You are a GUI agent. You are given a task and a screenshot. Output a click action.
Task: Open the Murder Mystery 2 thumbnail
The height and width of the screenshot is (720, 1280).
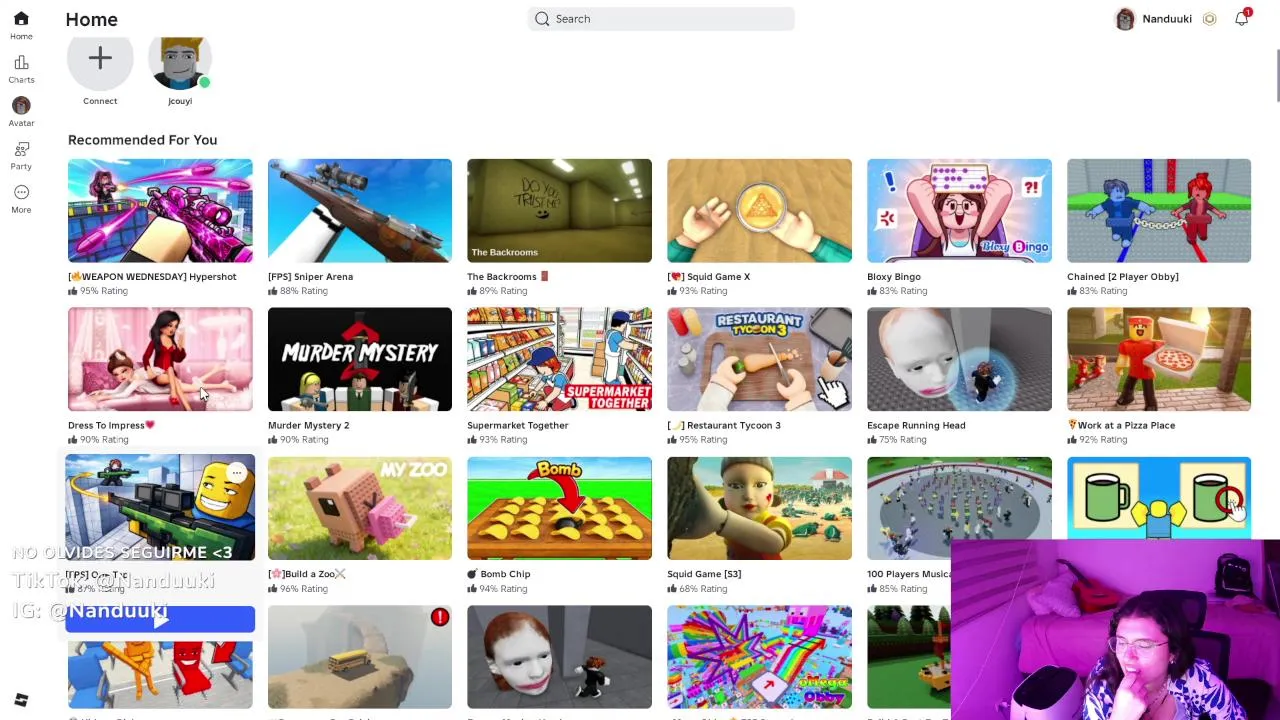360,359
